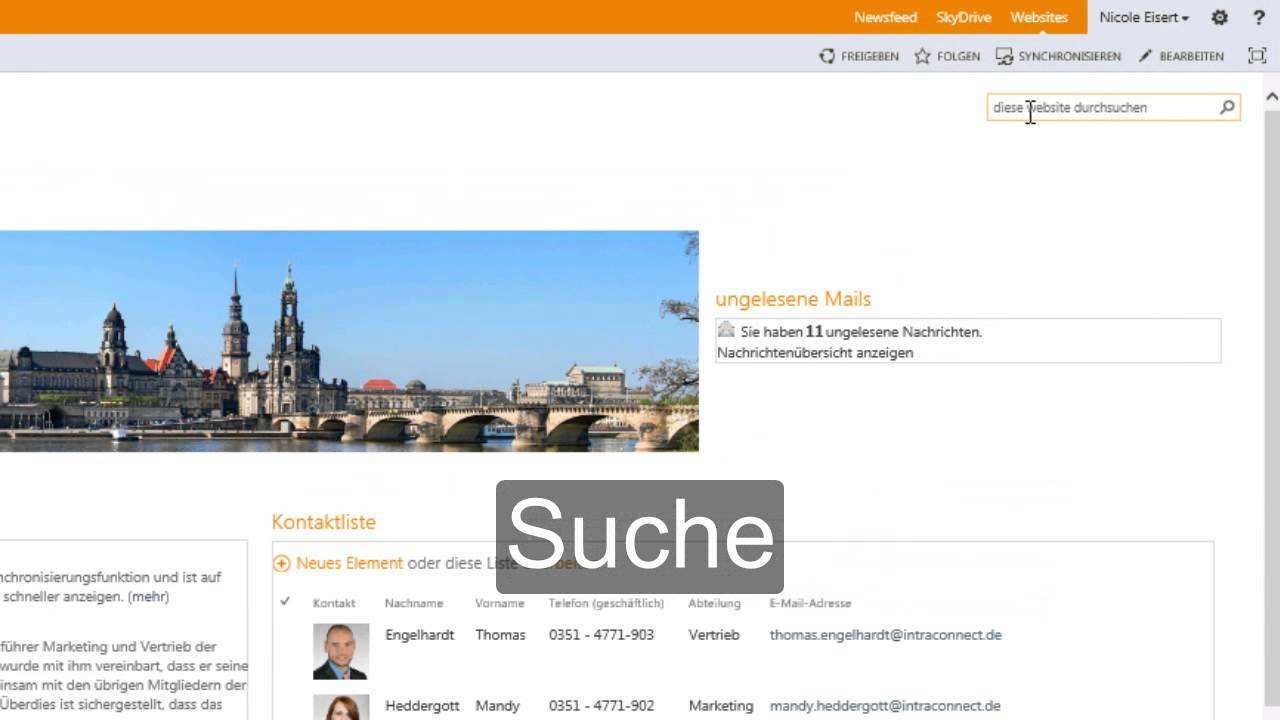Click Nachrichtenübersicht anzeigen link

pos(815,352)
